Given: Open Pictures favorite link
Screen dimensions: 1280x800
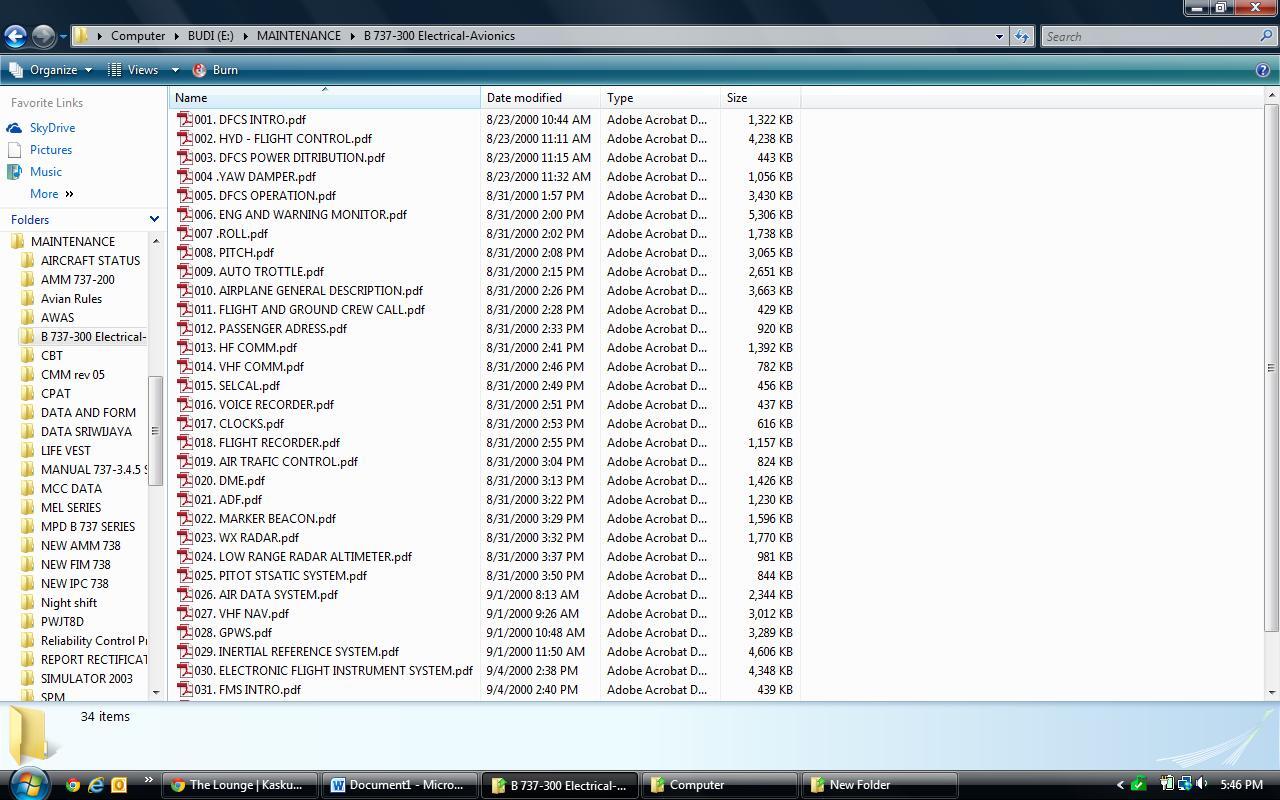Looking at the screenshot, I should coord(51,150).
